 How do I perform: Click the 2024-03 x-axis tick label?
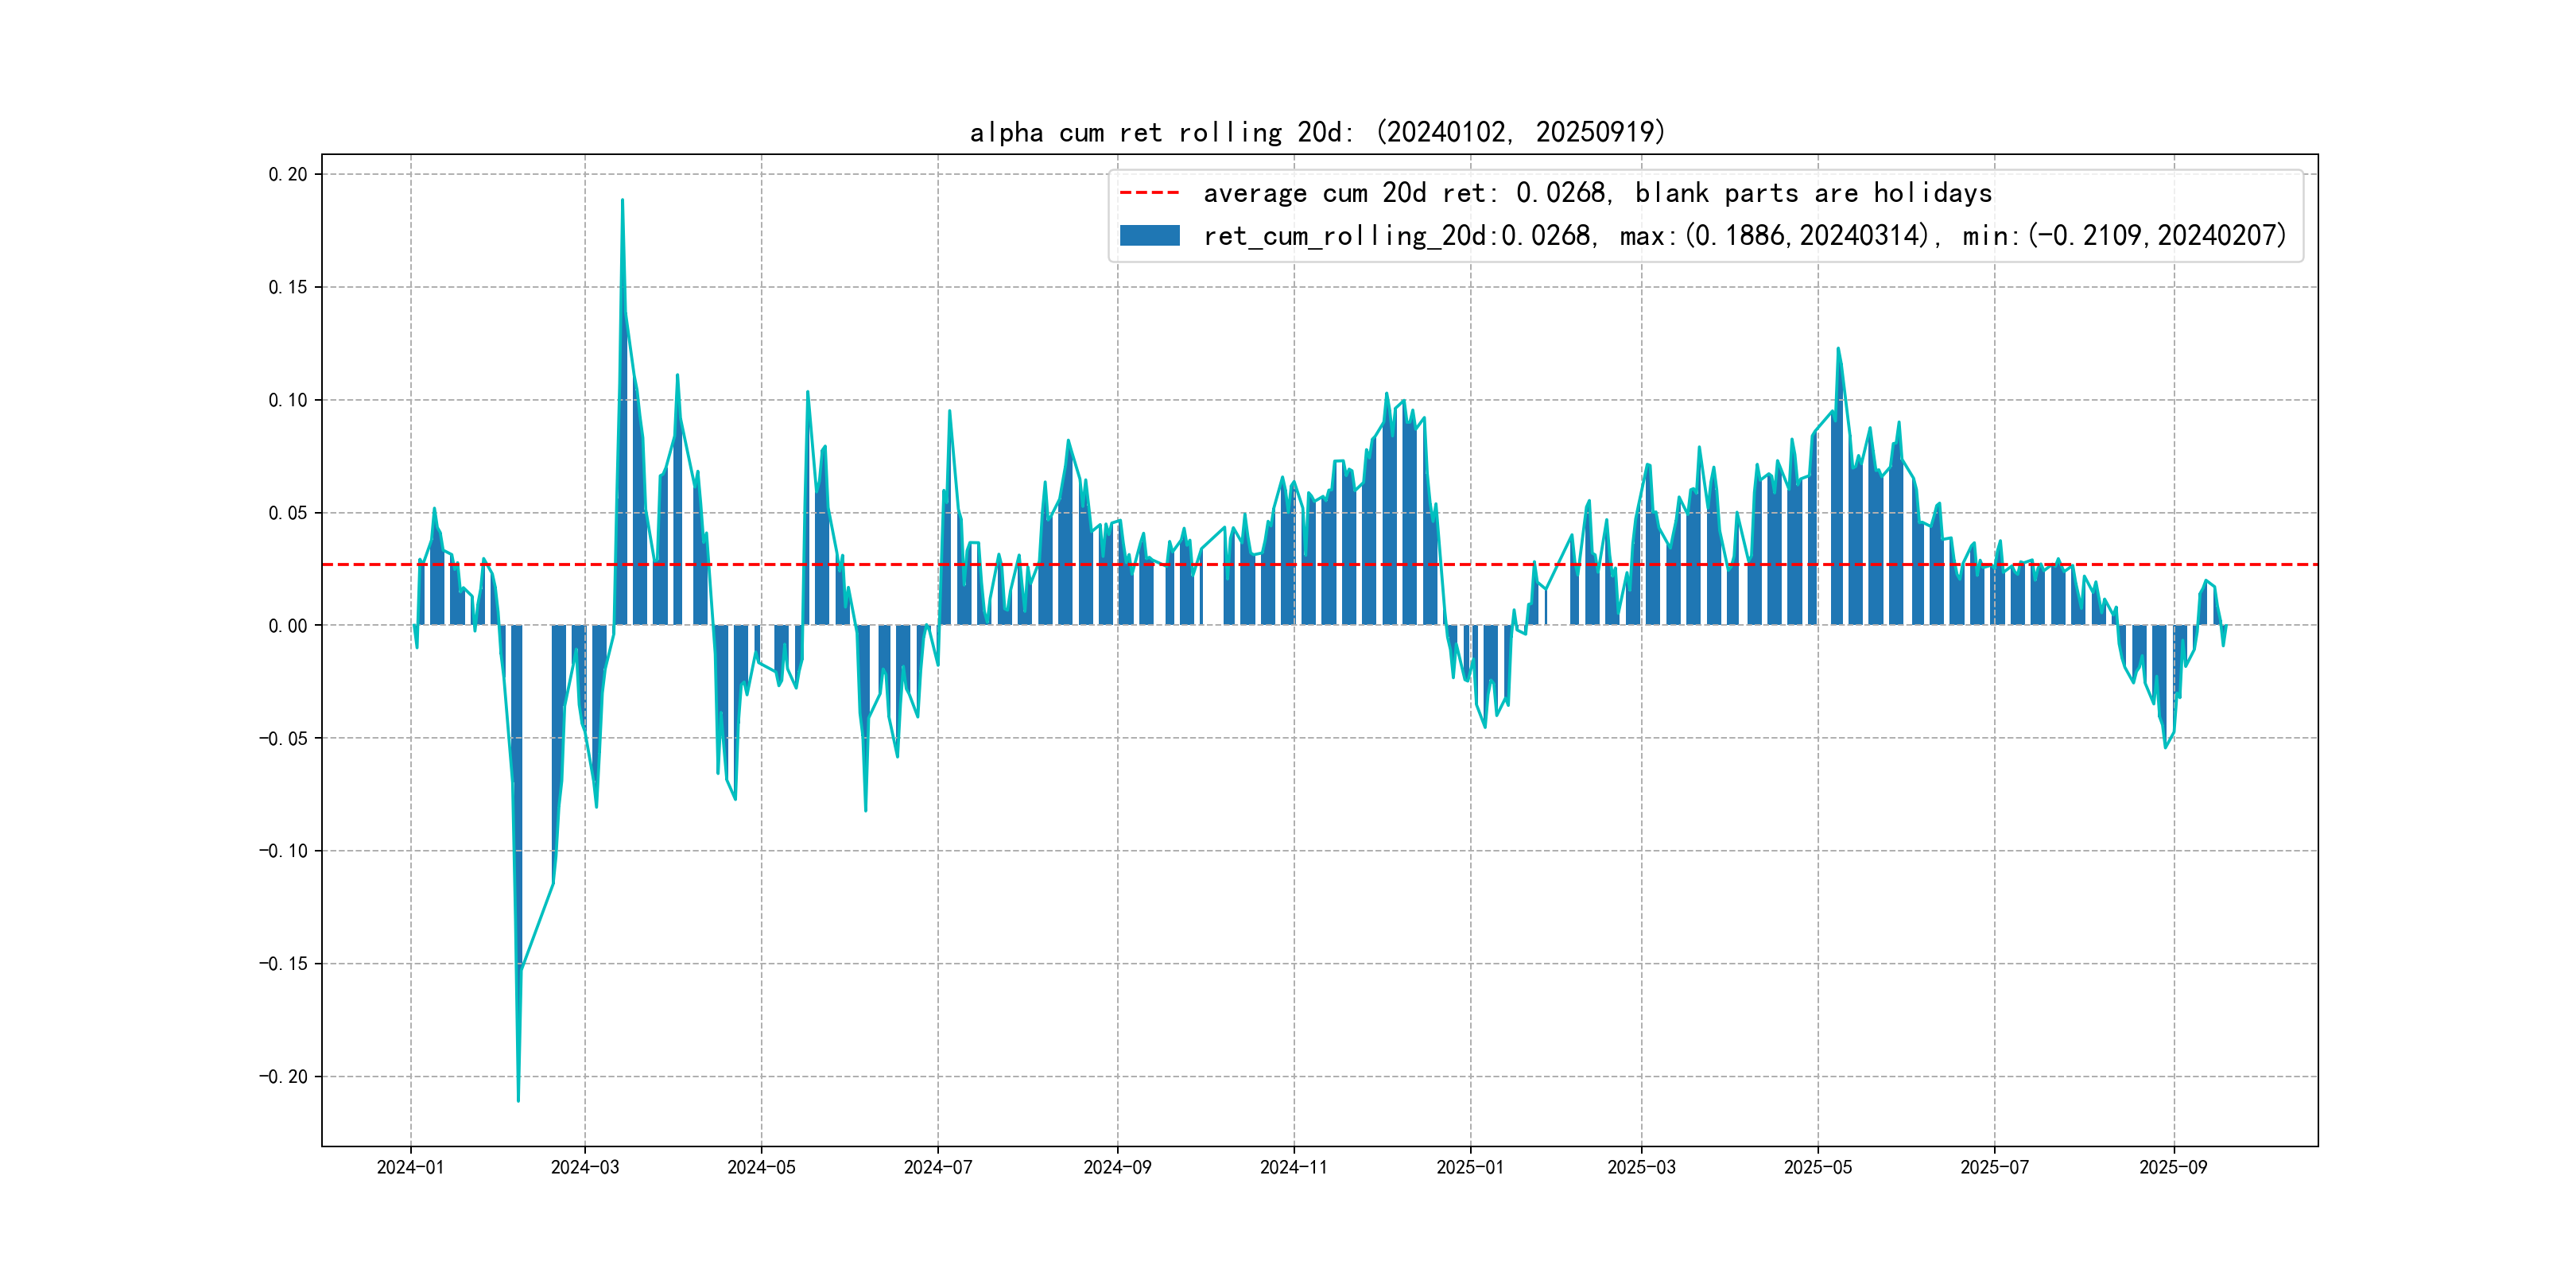coord(585,1167)
